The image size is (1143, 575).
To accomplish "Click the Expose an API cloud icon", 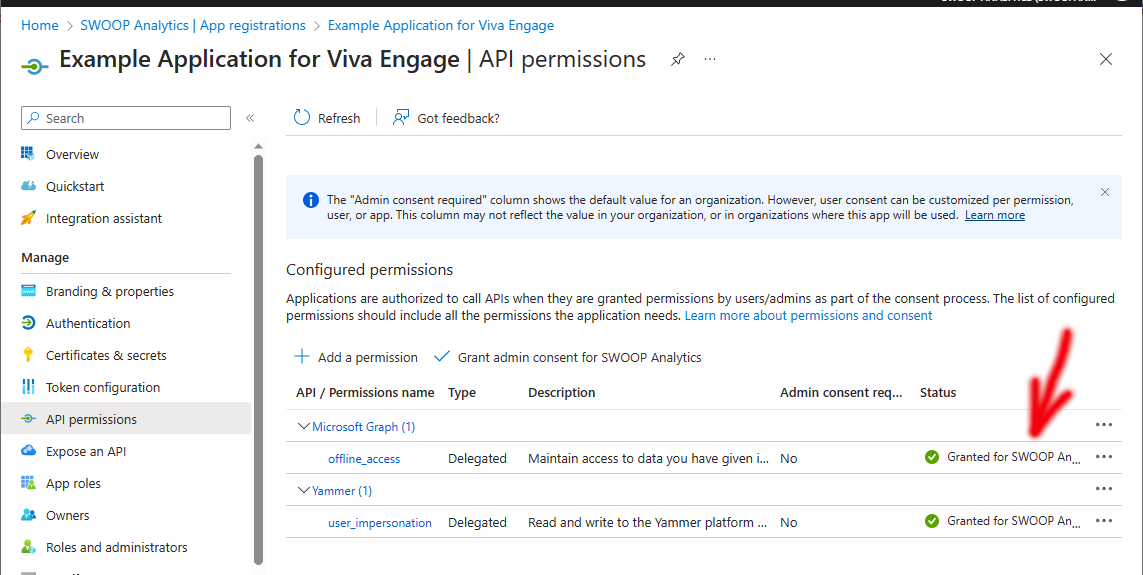I will (x=28, y=451).
